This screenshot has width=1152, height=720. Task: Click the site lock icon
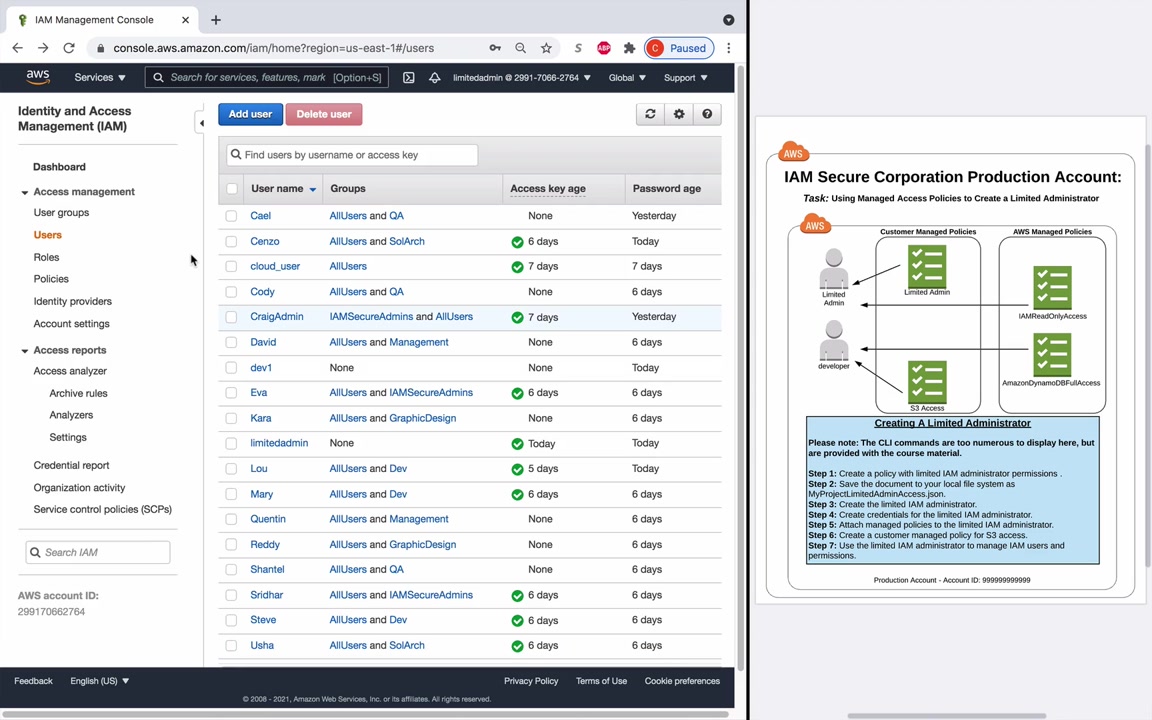tap(101, 48)
